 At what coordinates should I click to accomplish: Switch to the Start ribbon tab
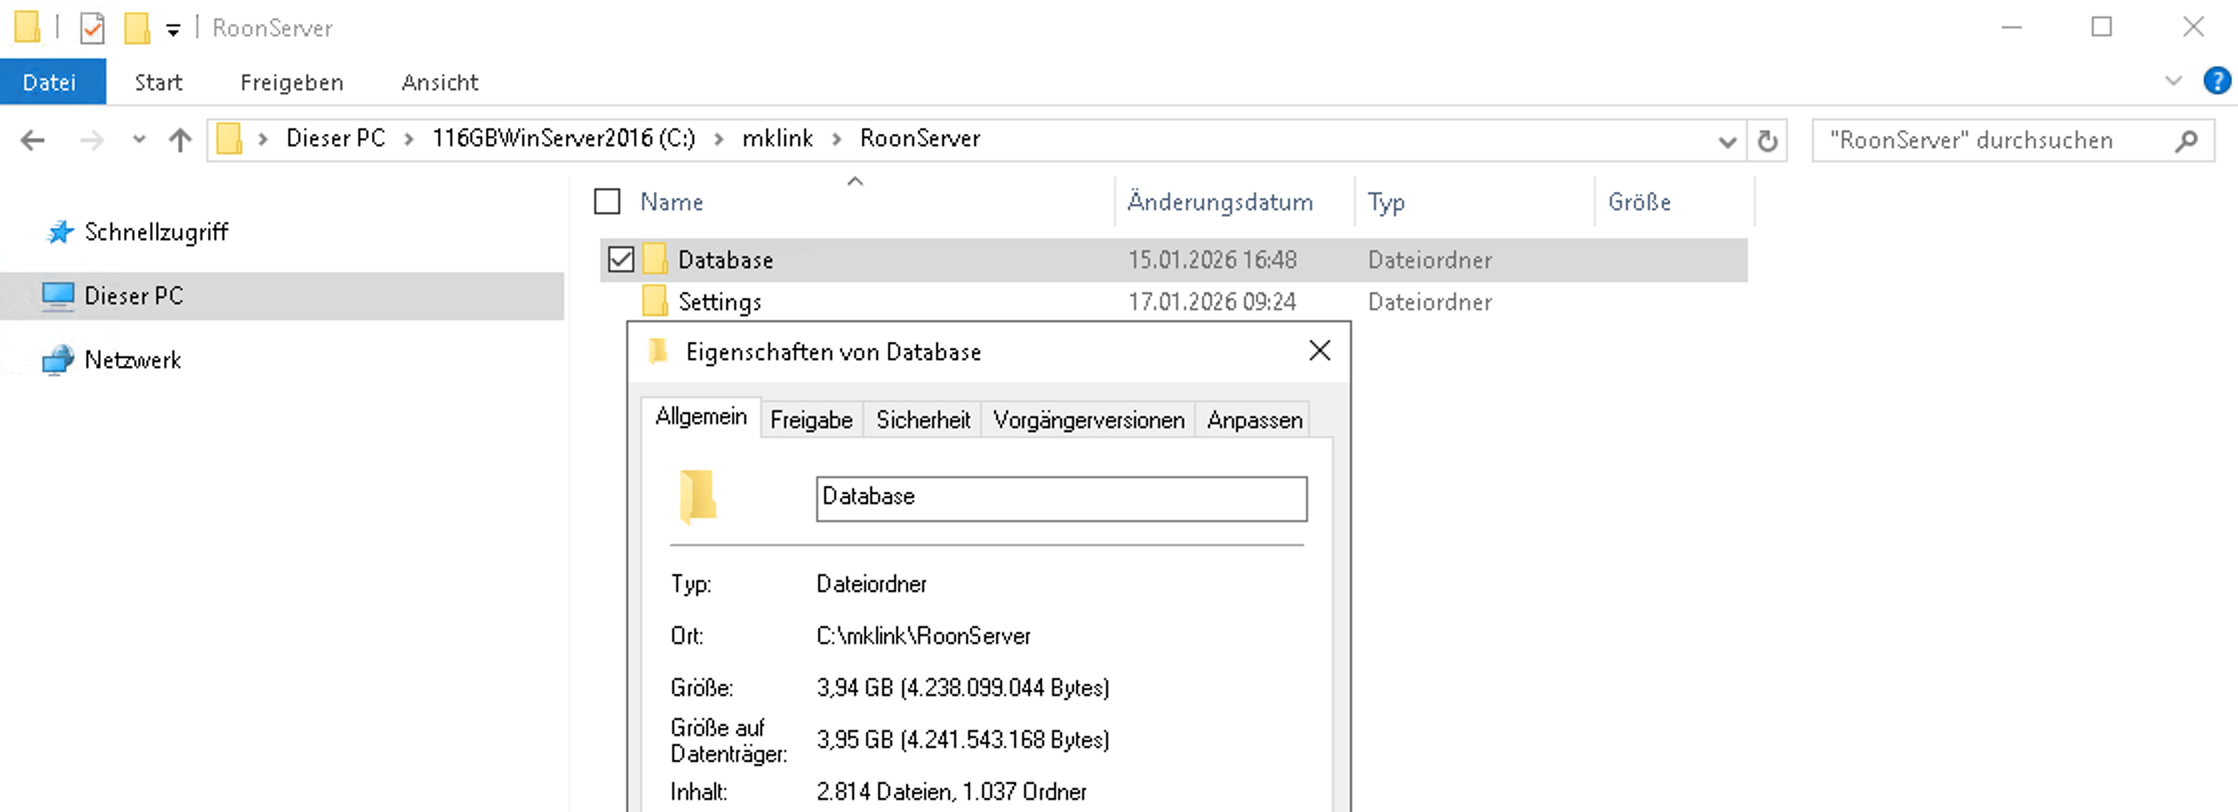coord(159,82)
